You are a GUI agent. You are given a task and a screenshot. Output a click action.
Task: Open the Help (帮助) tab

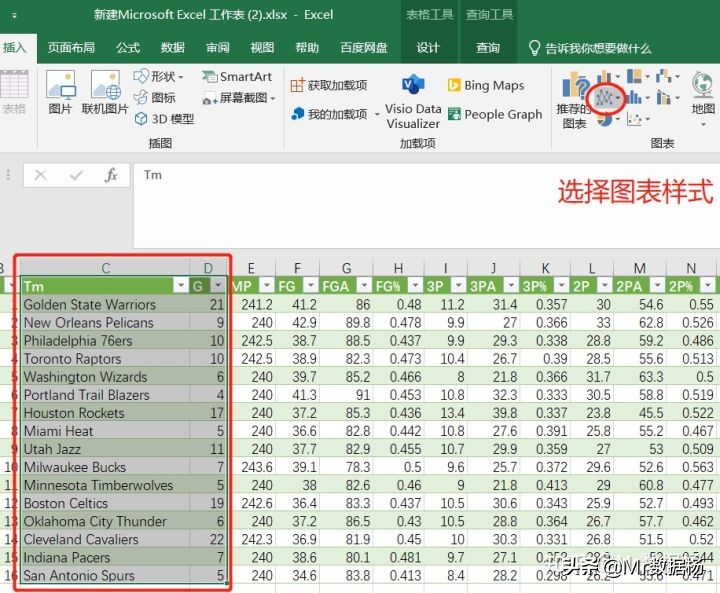307,48
